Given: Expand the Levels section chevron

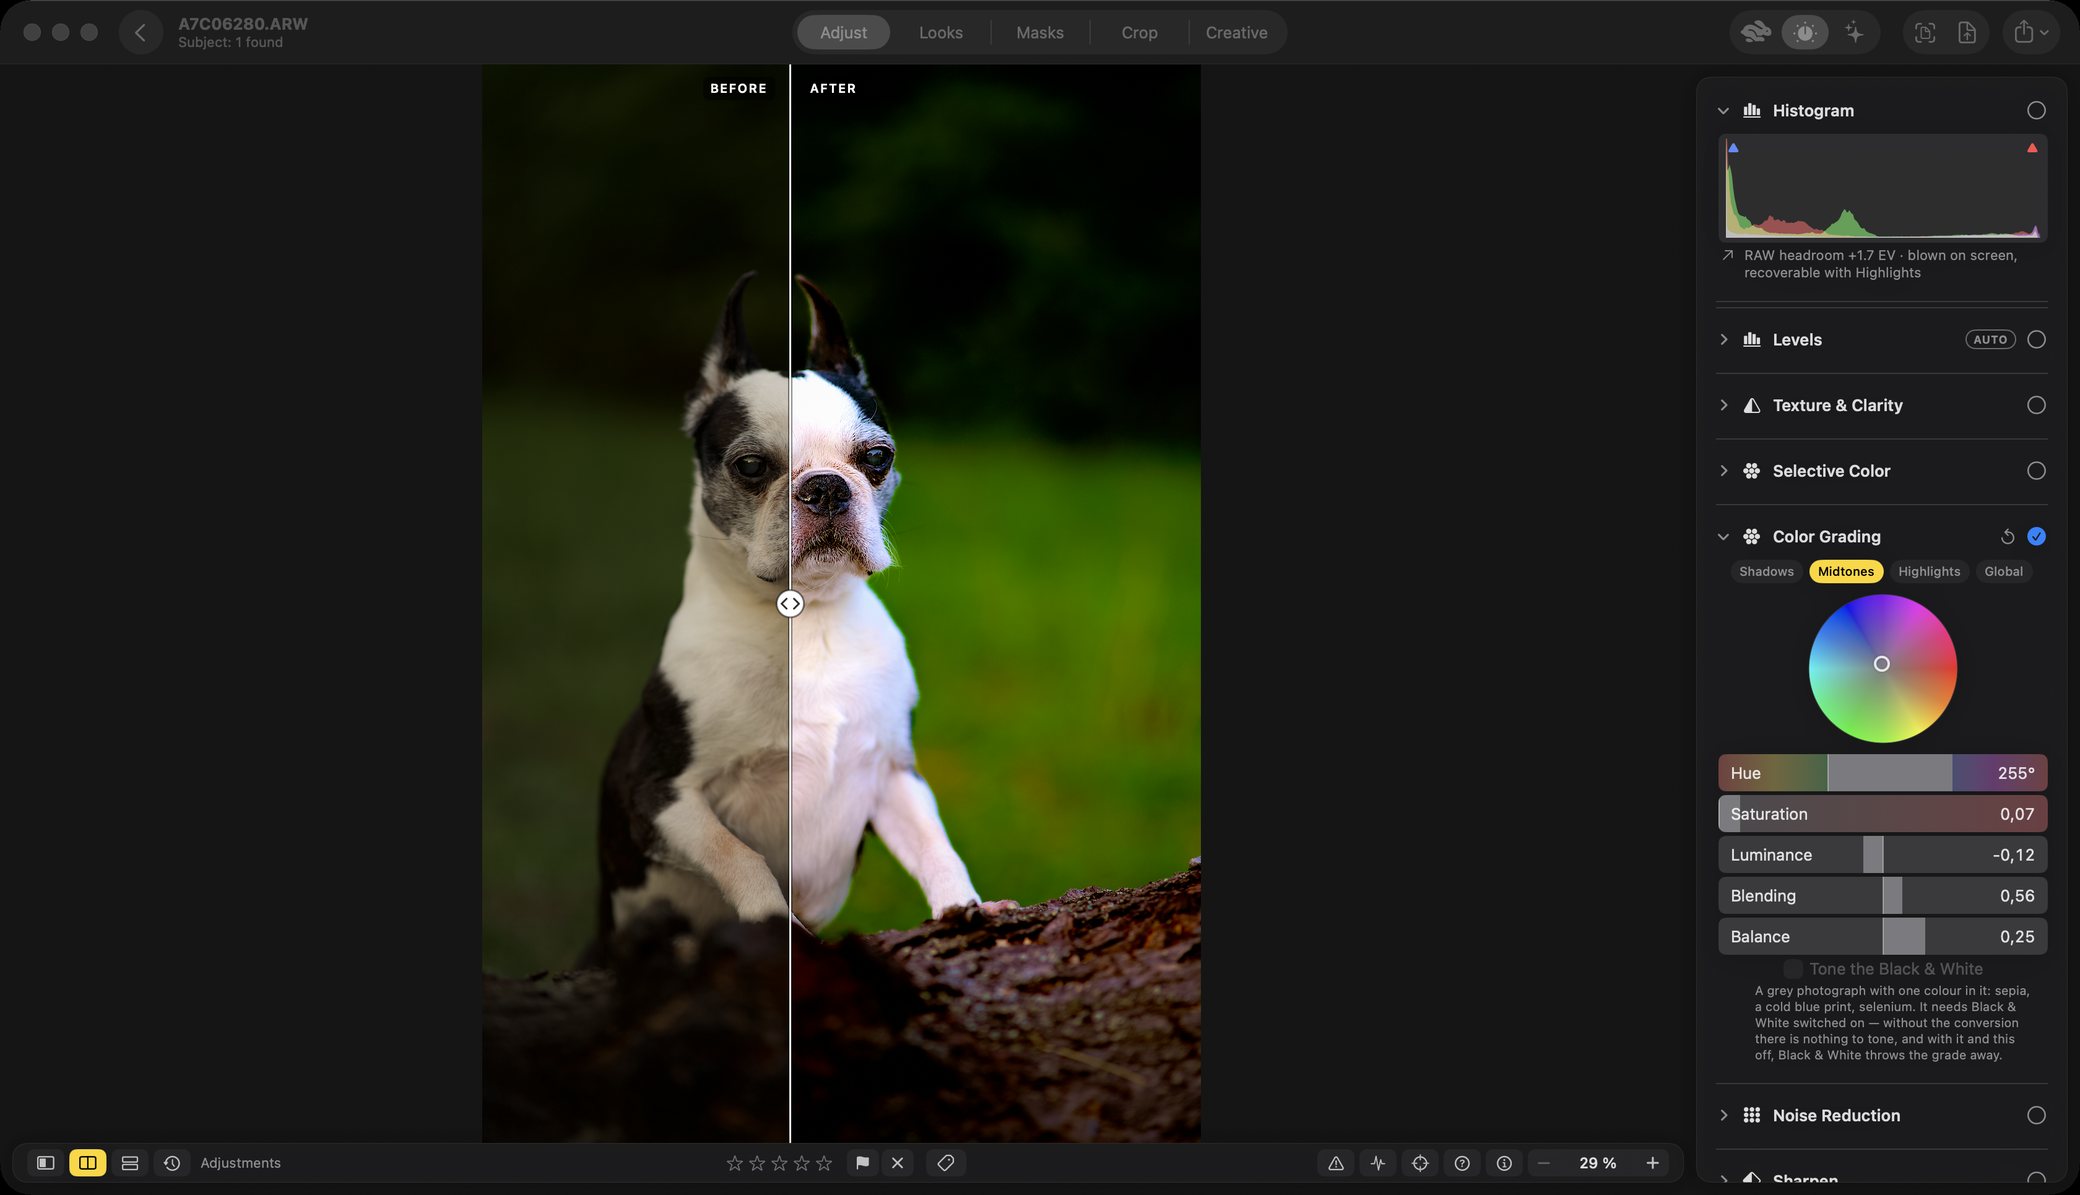Looking at the screenshot, I should (1723, 339).
